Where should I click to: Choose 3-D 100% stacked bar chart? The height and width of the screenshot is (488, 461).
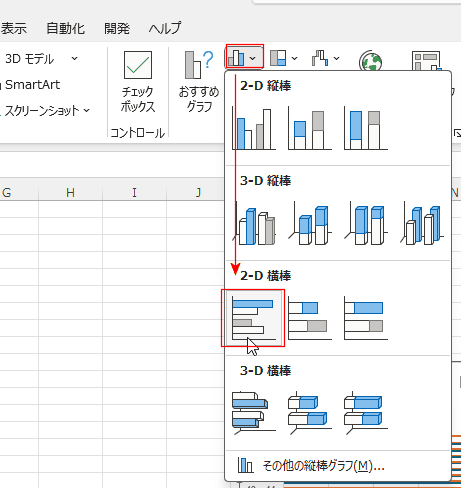tap(366, 413)
